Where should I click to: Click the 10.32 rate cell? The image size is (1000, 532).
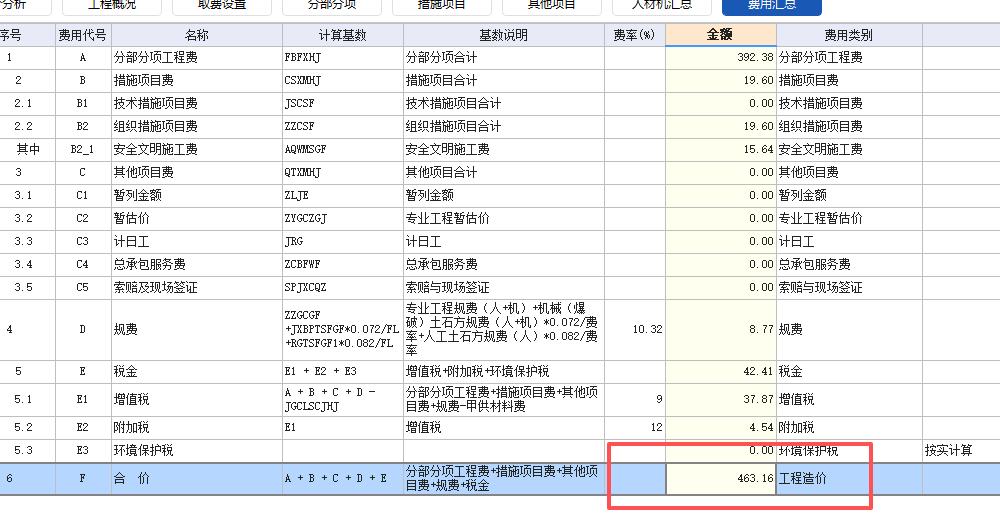[635, 329]
